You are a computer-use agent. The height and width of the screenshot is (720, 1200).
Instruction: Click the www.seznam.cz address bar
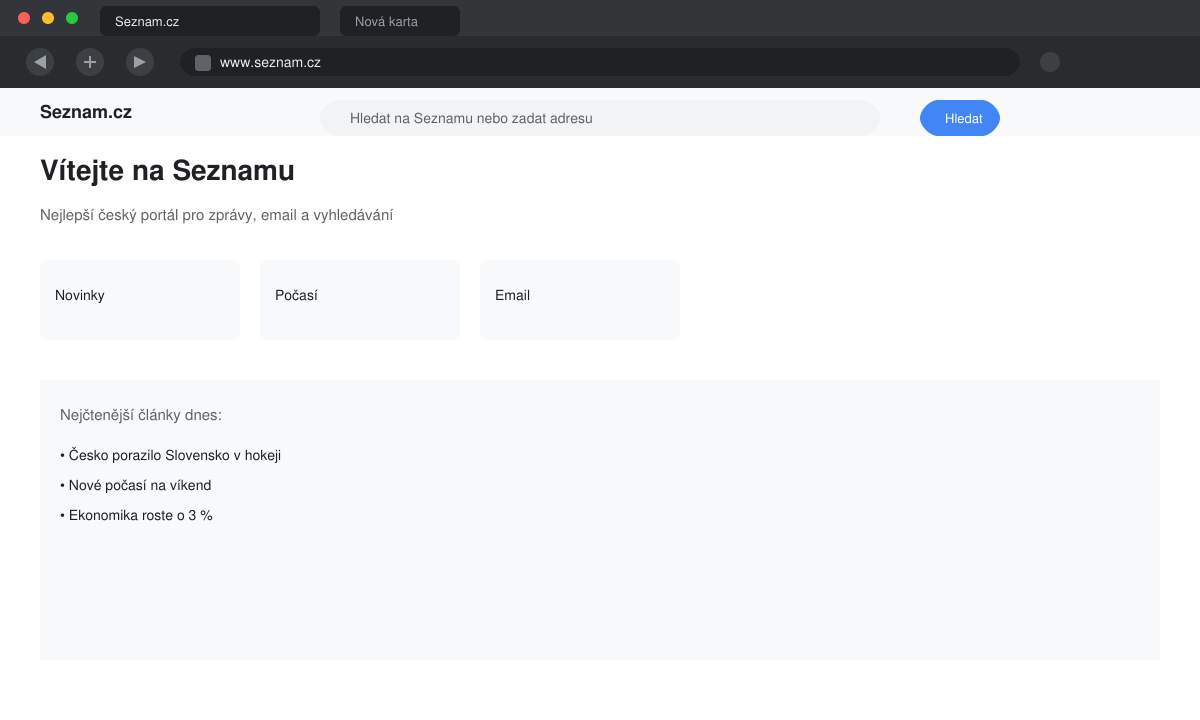600,62
